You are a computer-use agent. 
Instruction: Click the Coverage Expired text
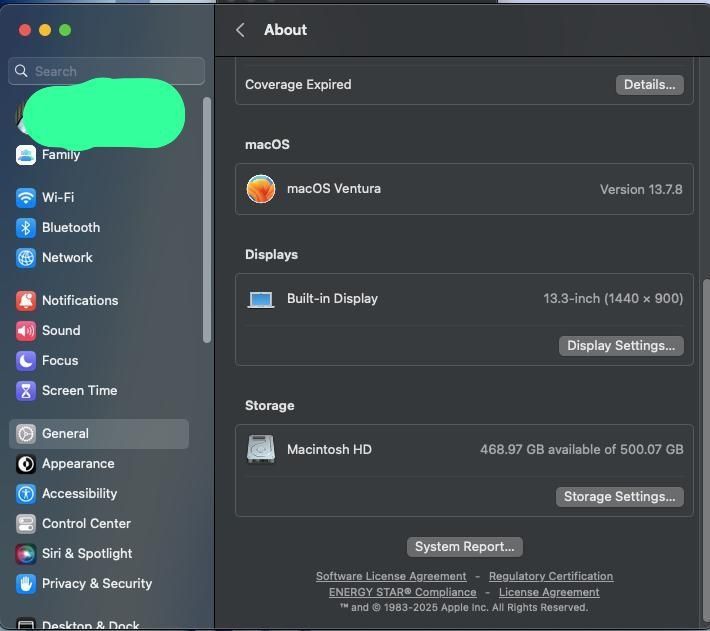(298, 84)
